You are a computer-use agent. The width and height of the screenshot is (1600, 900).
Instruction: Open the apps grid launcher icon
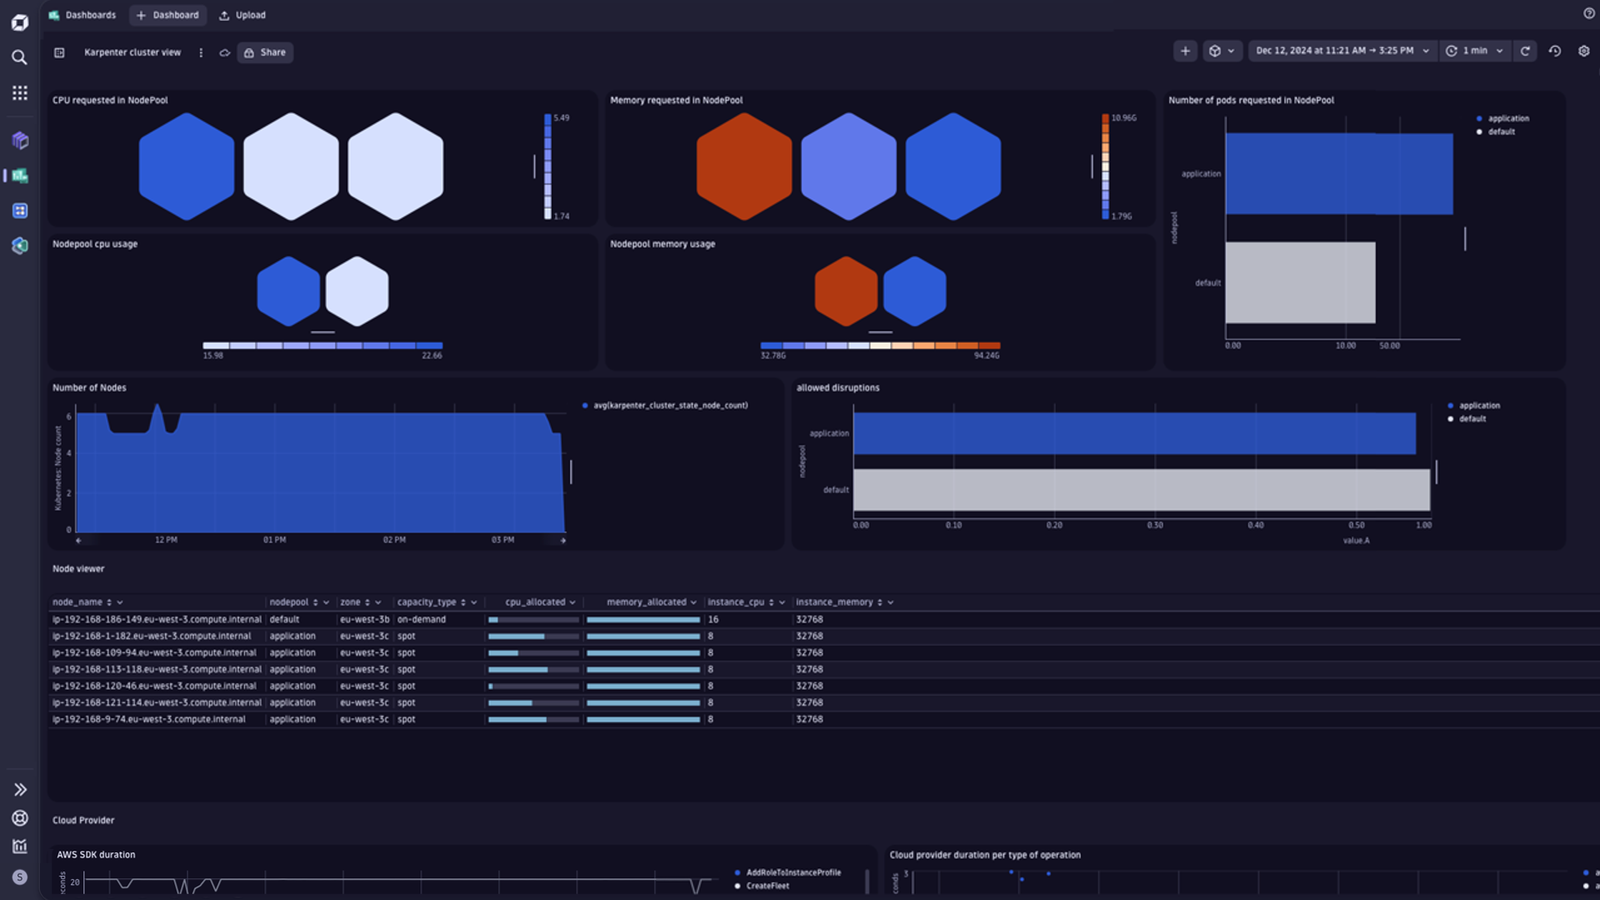pos(19,93)
